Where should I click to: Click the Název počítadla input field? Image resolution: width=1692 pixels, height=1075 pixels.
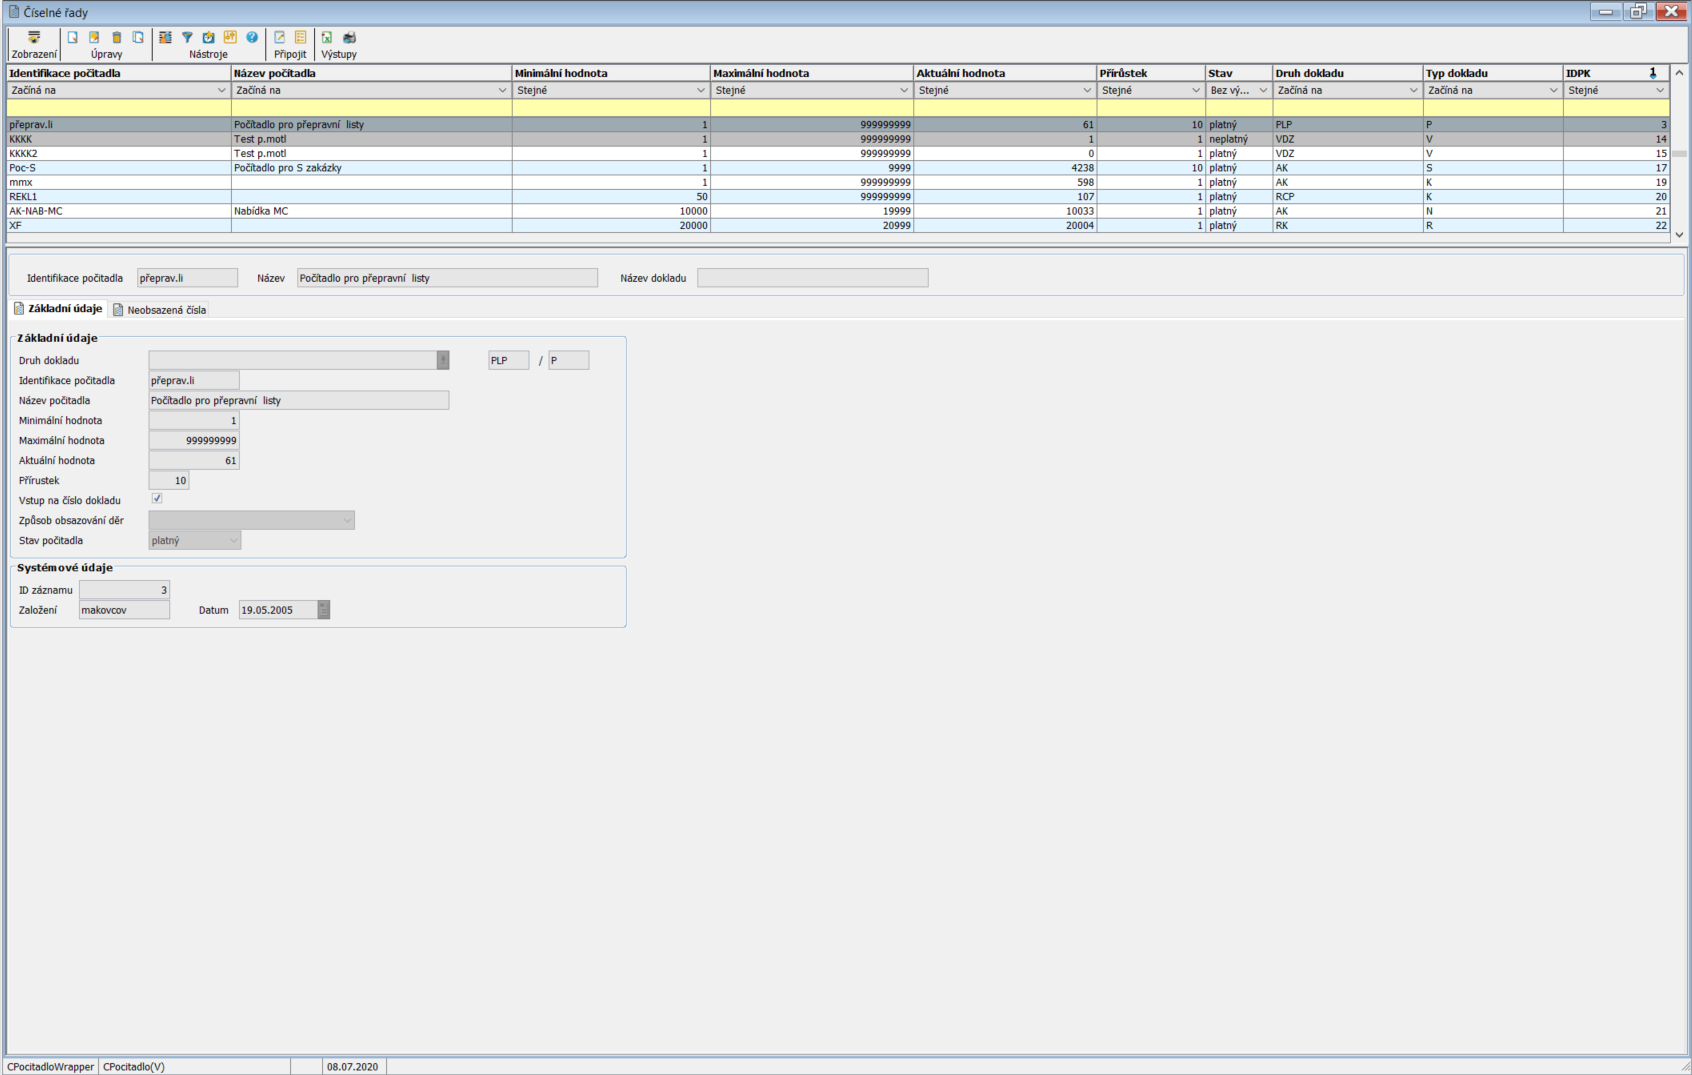tap(298, 401)
